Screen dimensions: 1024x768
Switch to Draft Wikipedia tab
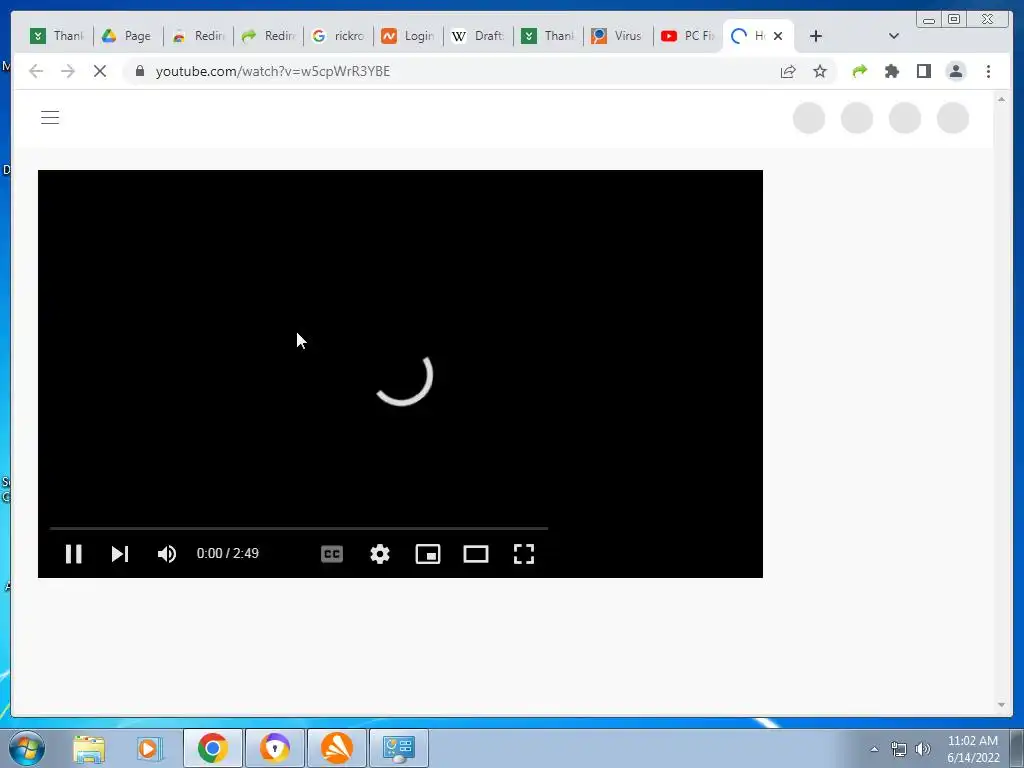click(479, 36)
